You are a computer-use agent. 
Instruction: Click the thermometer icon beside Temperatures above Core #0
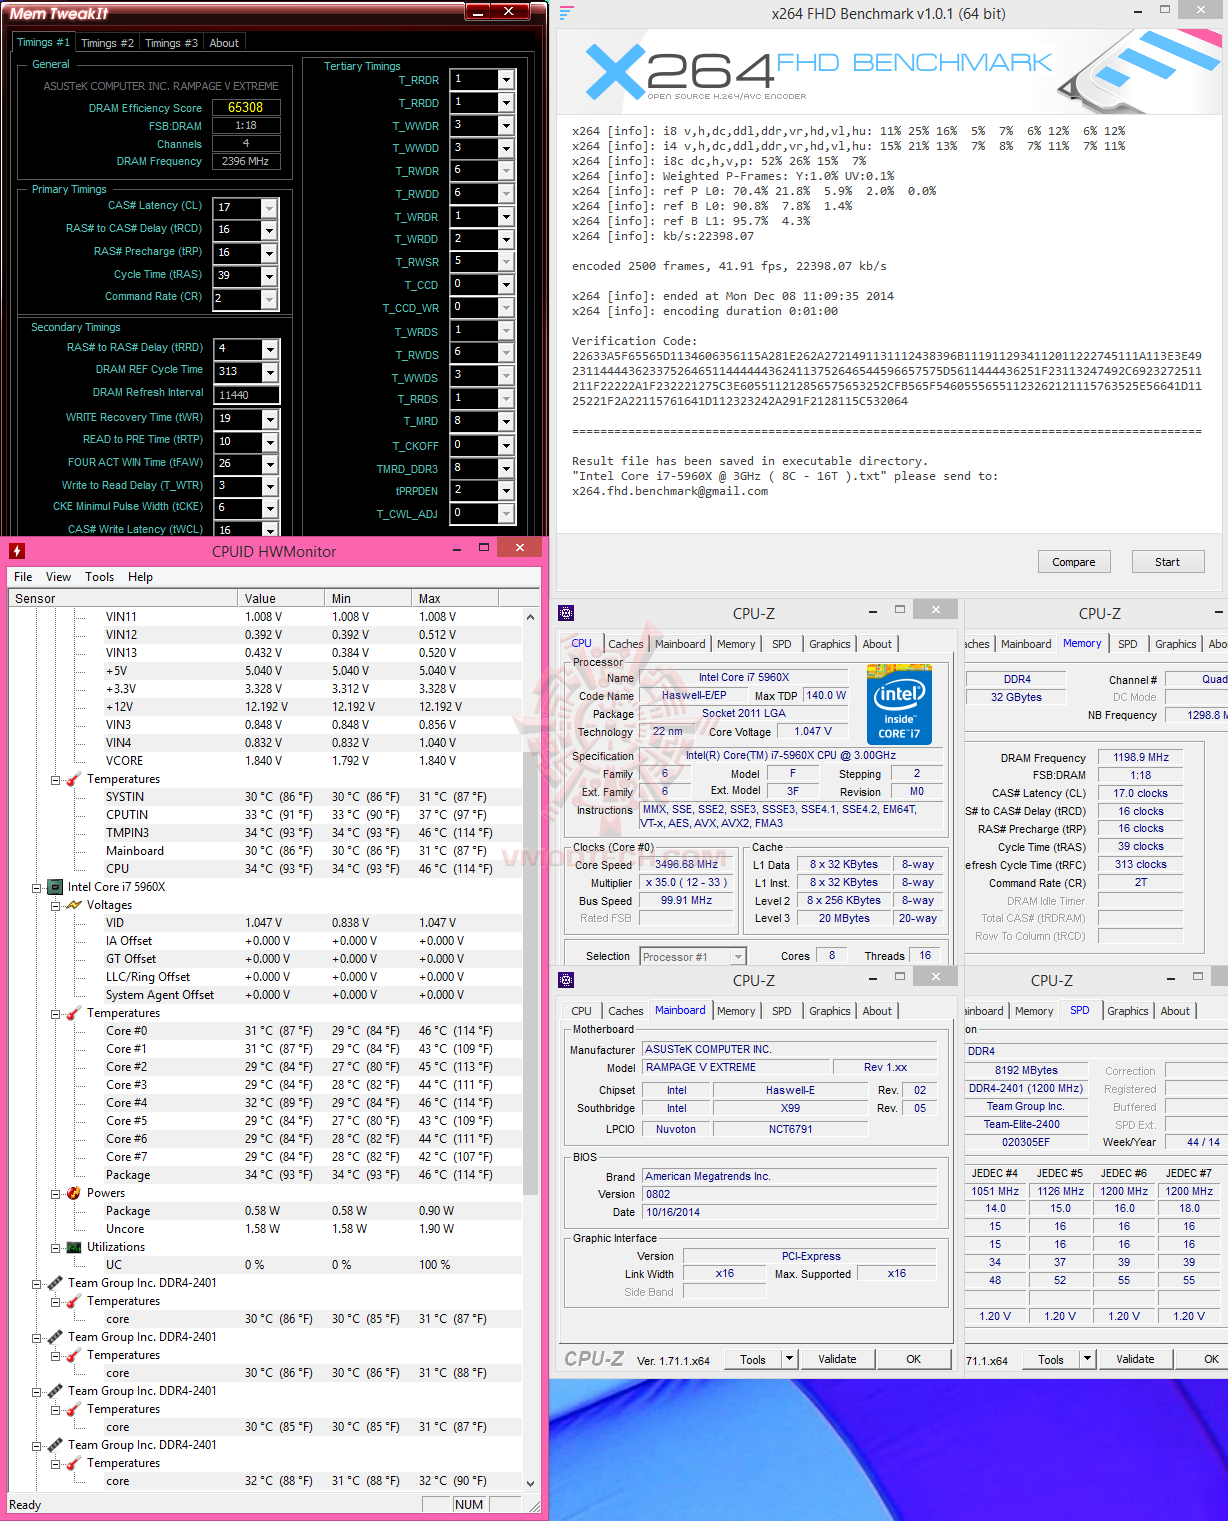point(74,1013)
